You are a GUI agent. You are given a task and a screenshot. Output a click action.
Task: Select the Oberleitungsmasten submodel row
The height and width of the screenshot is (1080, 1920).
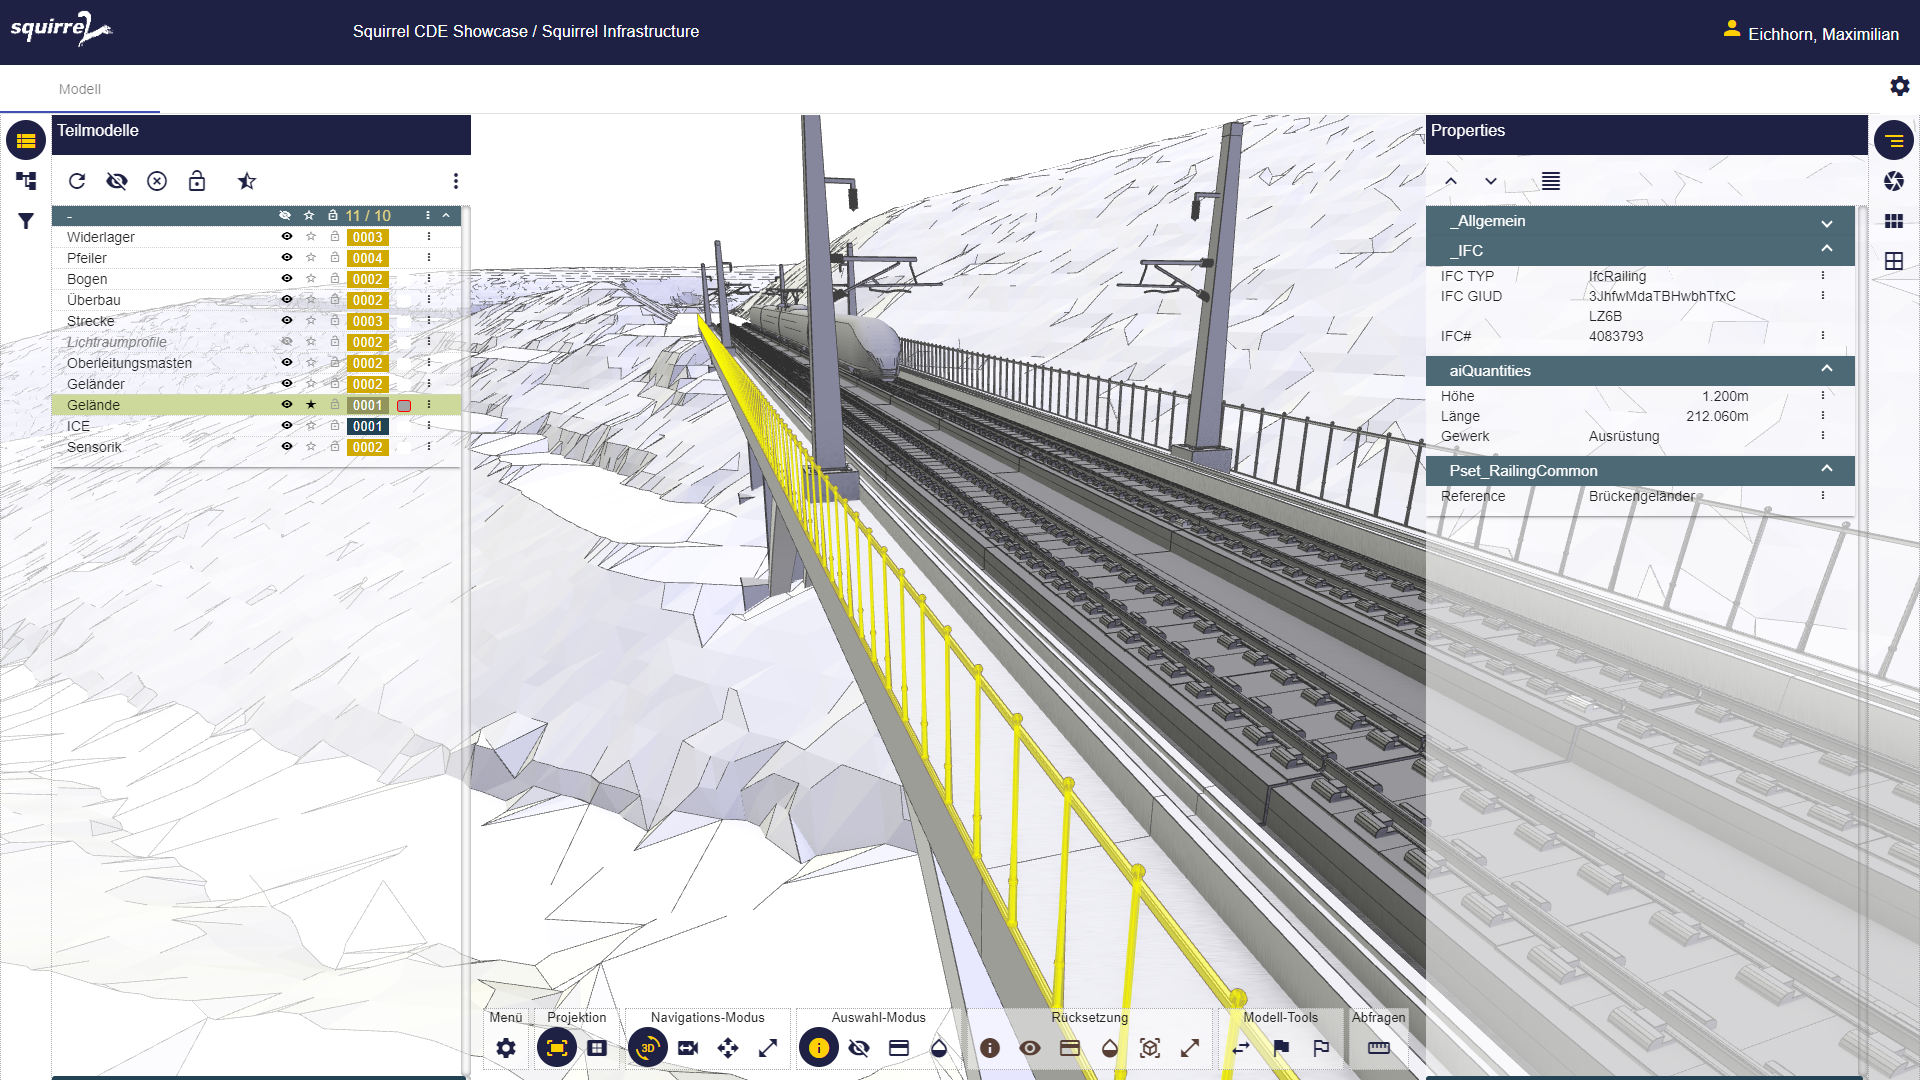click(130, 363)
